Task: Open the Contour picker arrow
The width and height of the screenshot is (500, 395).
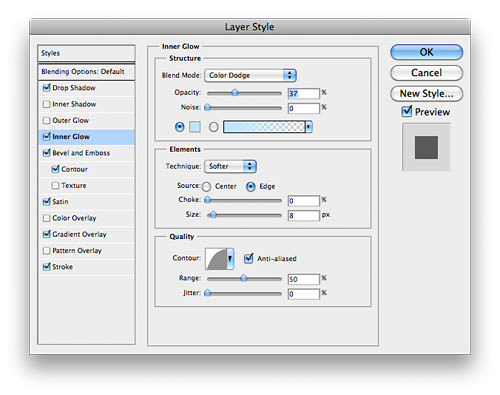Action: (230, 258)
